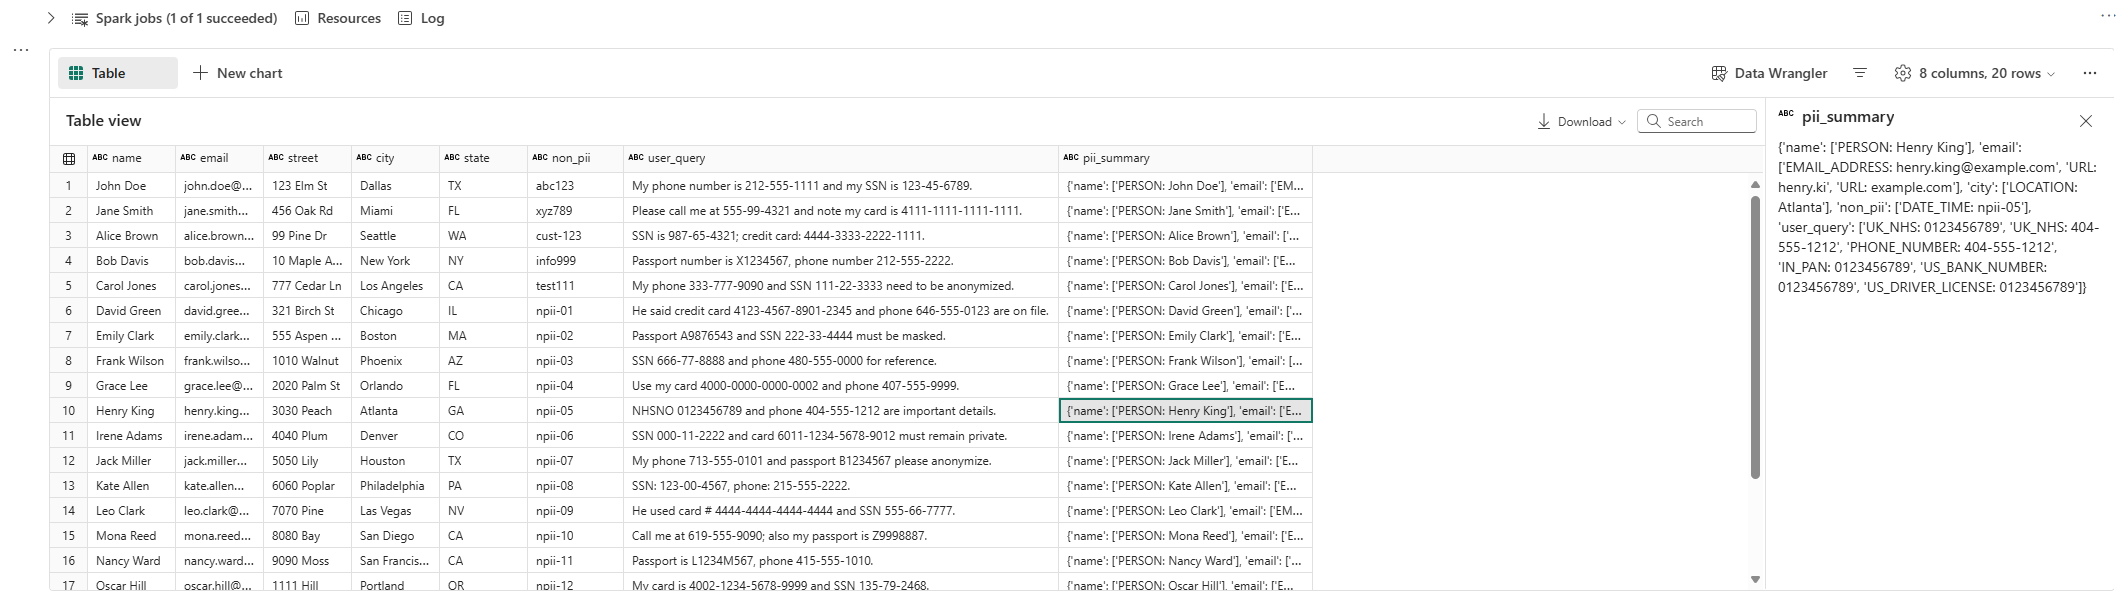Select the test111 non_pii cell
The image size is (2122, 615).
point(575,286)
